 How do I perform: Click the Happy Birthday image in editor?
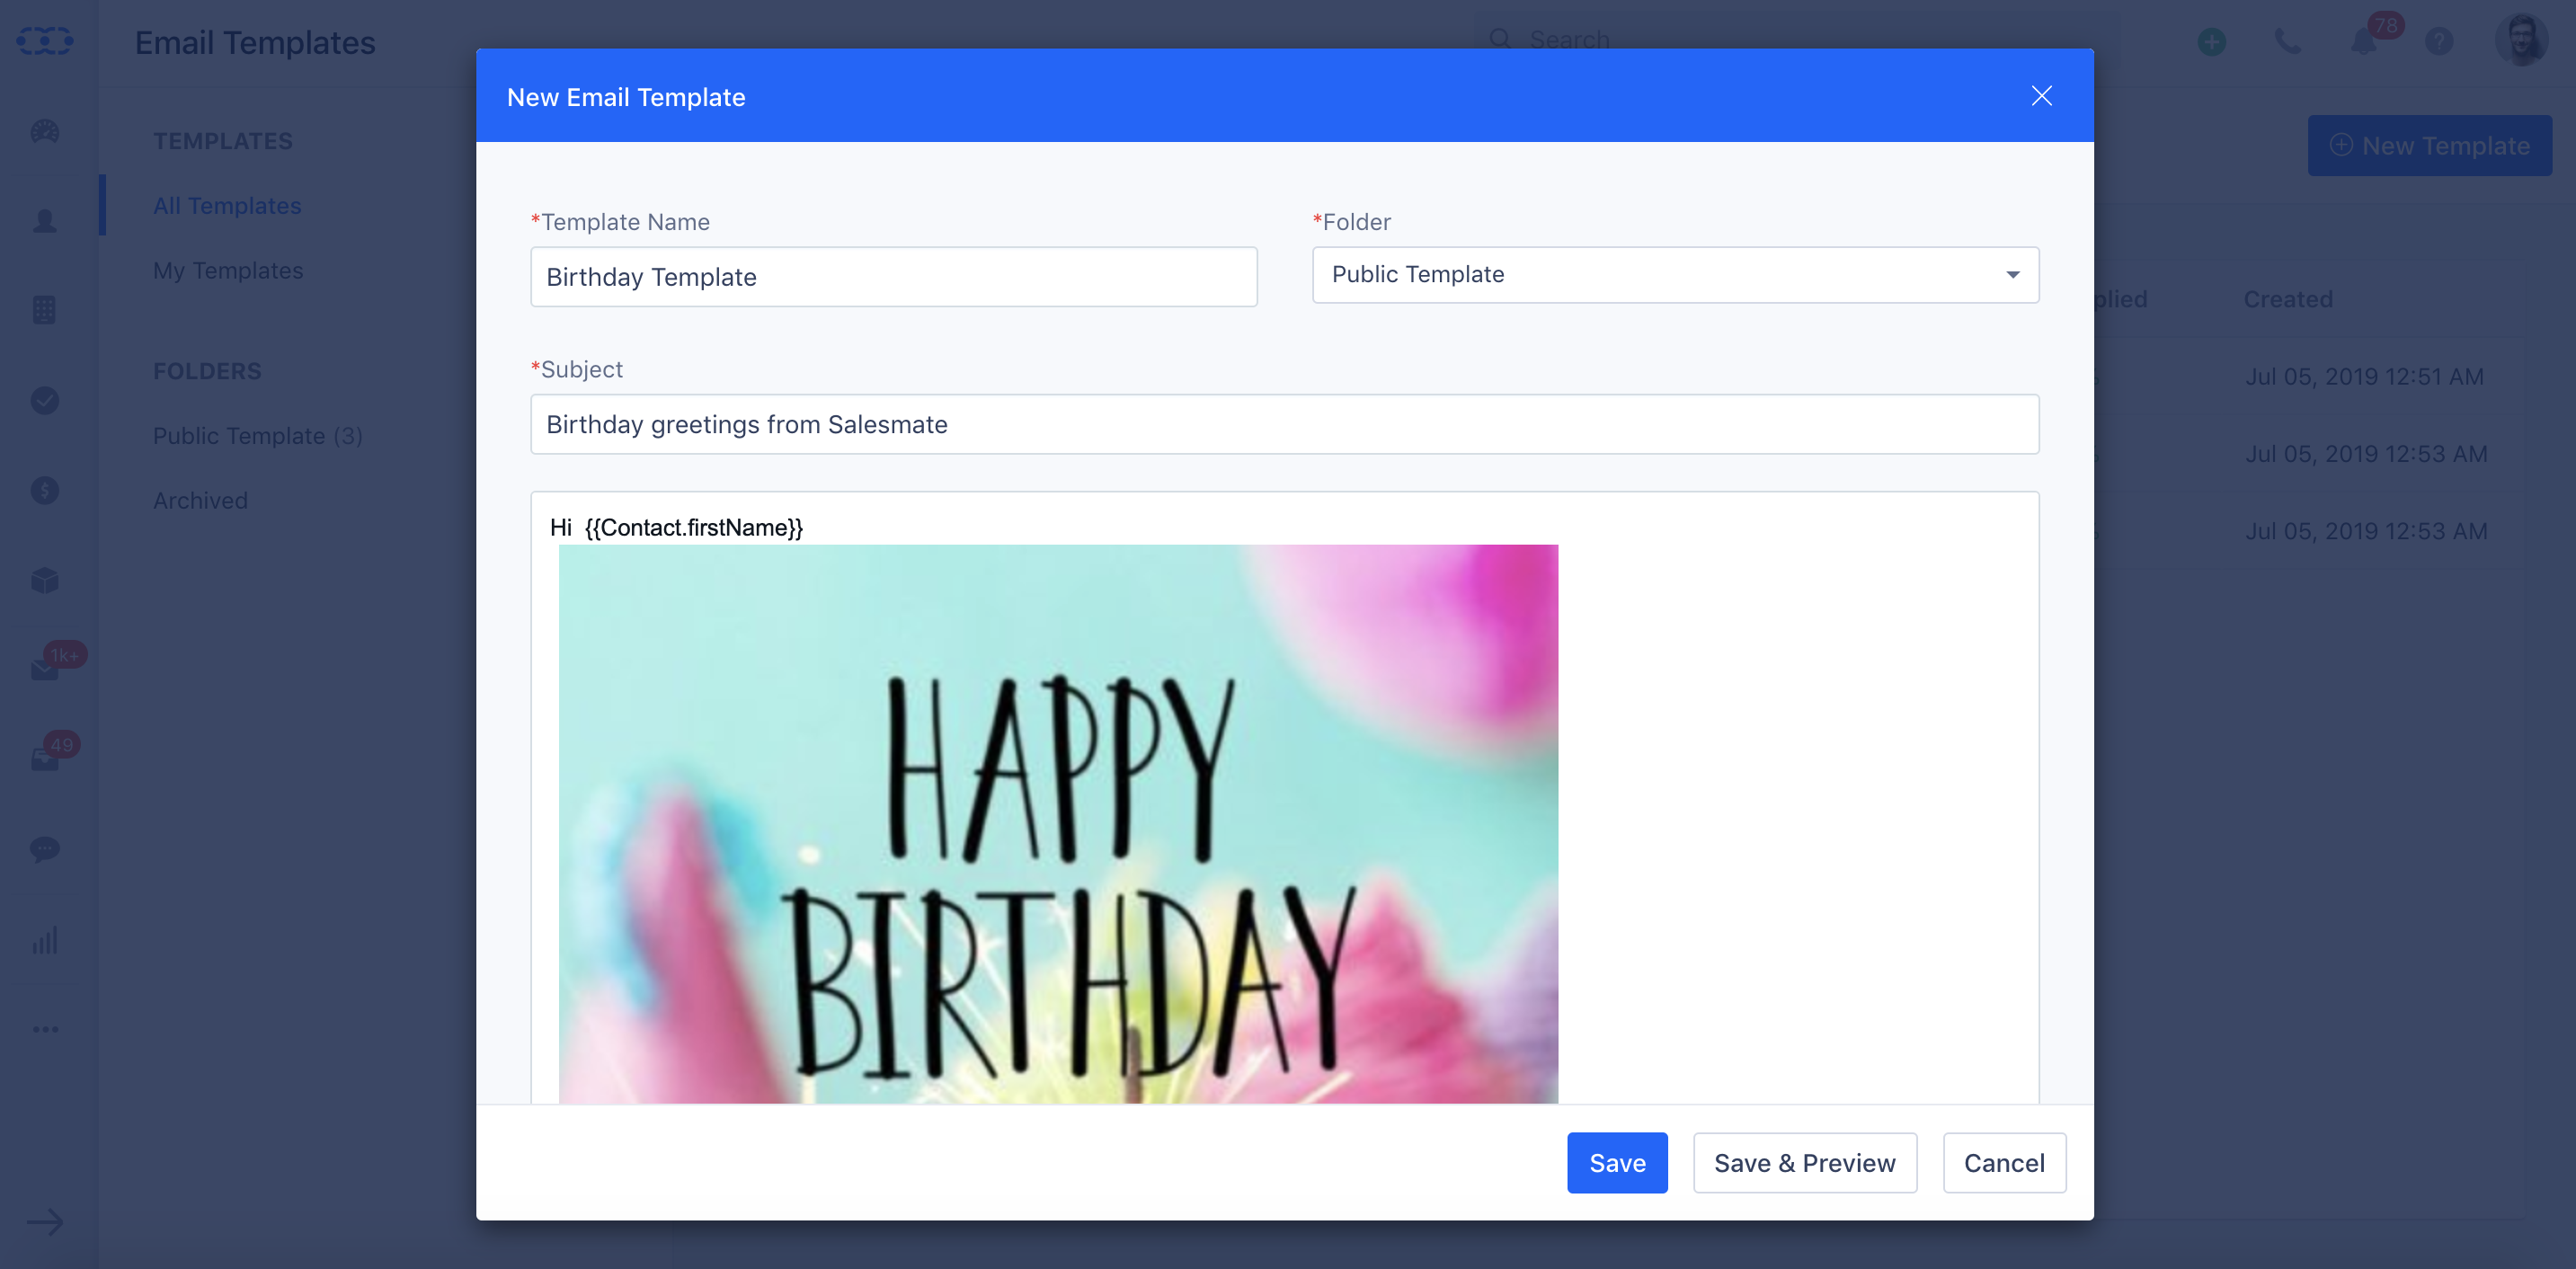tap(1058, 824)
